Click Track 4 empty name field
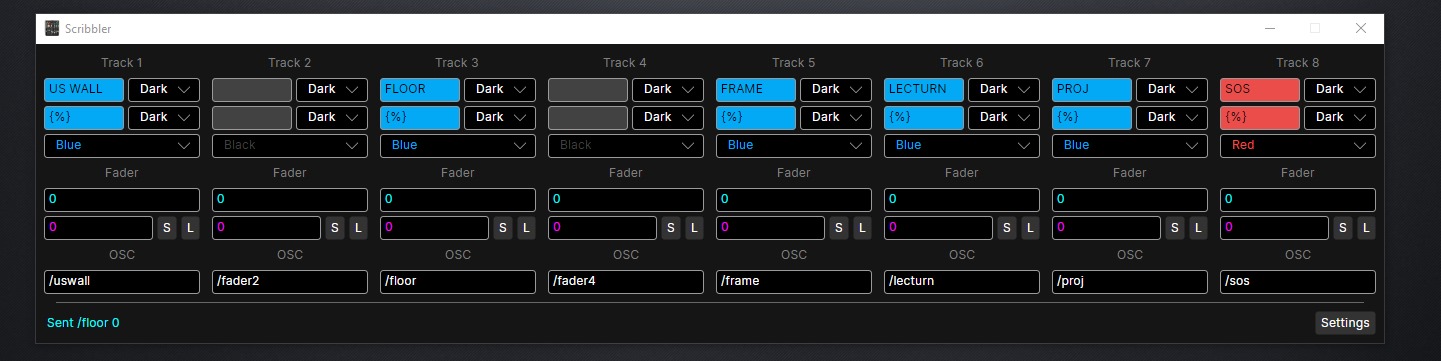Viewport: 1441px width, 361px height. (588, 89)
